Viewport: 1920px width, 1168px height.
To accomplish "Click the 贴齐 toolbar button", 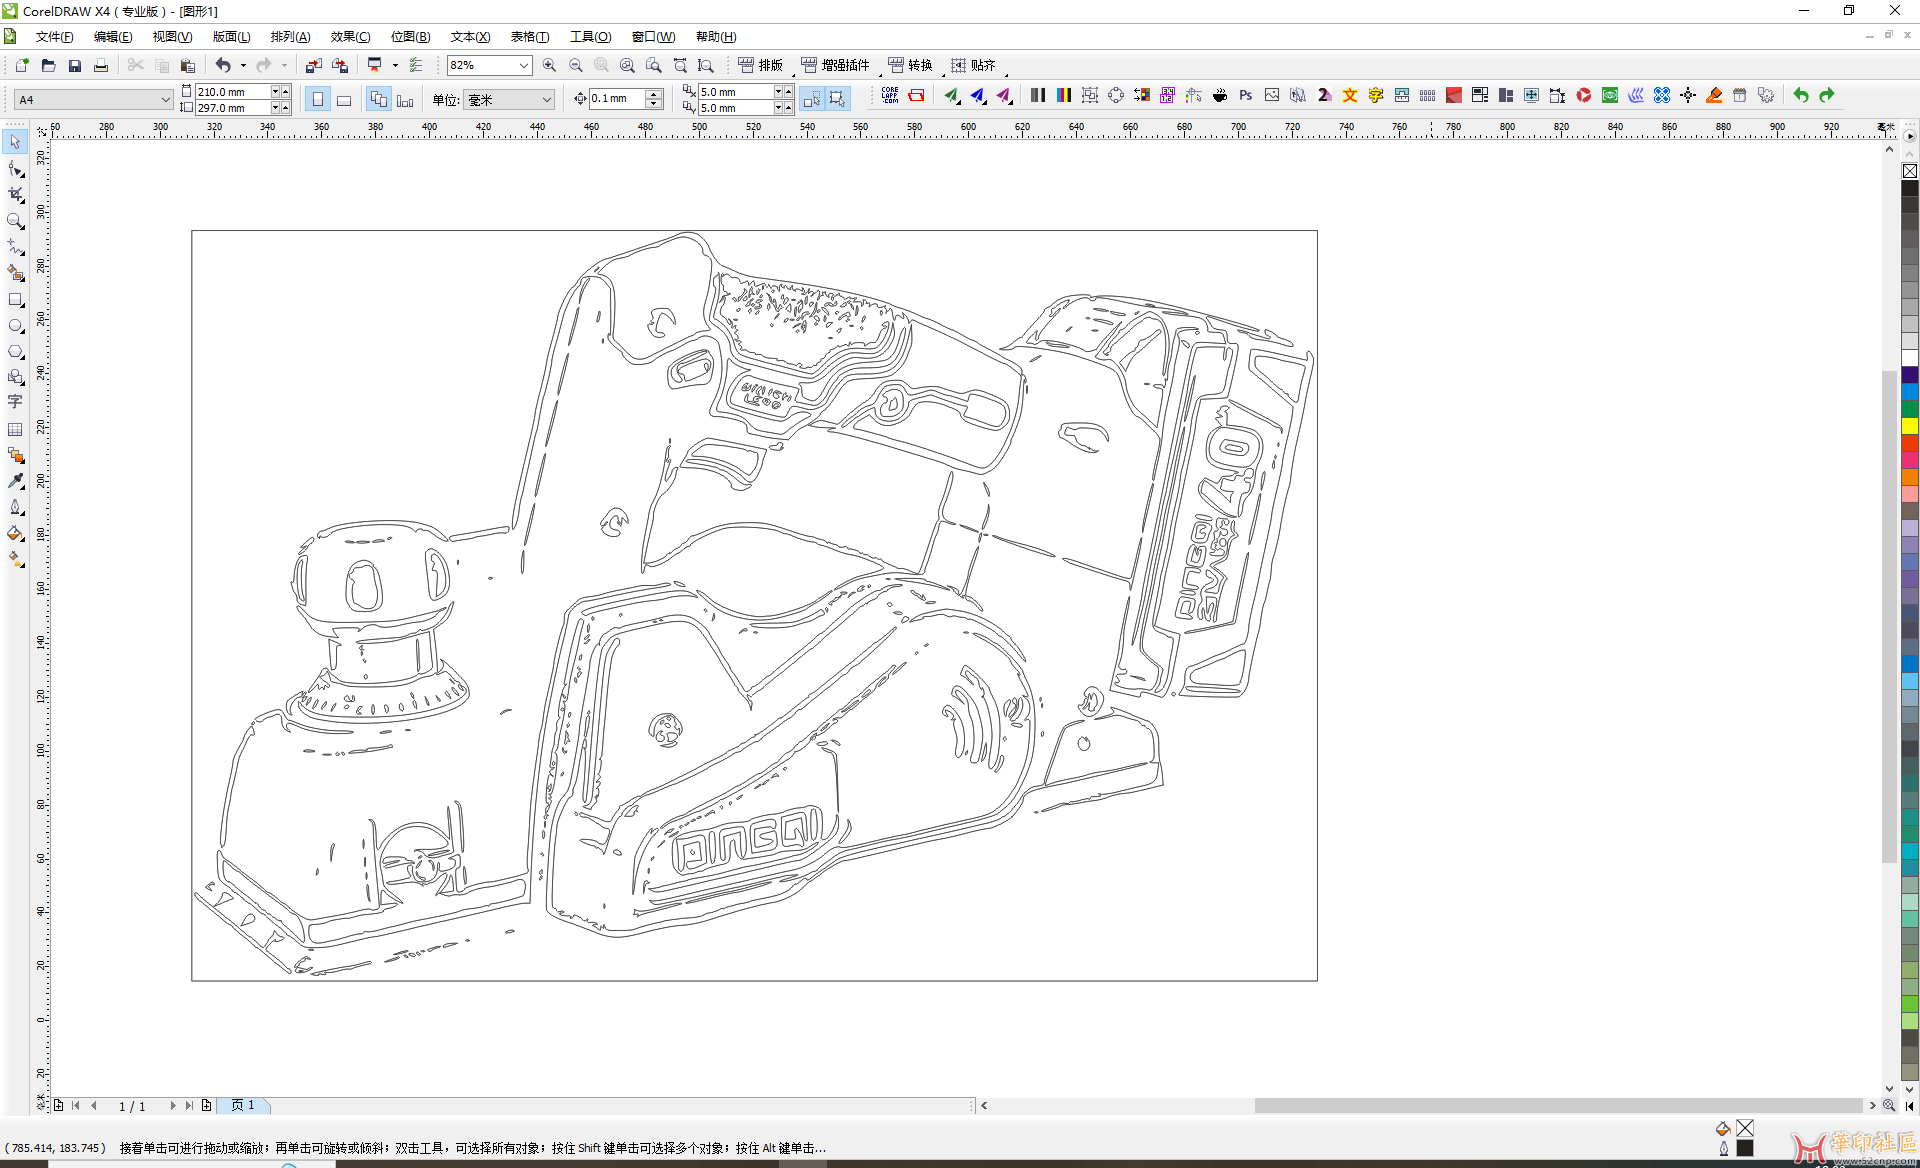I will coord(973,65).
